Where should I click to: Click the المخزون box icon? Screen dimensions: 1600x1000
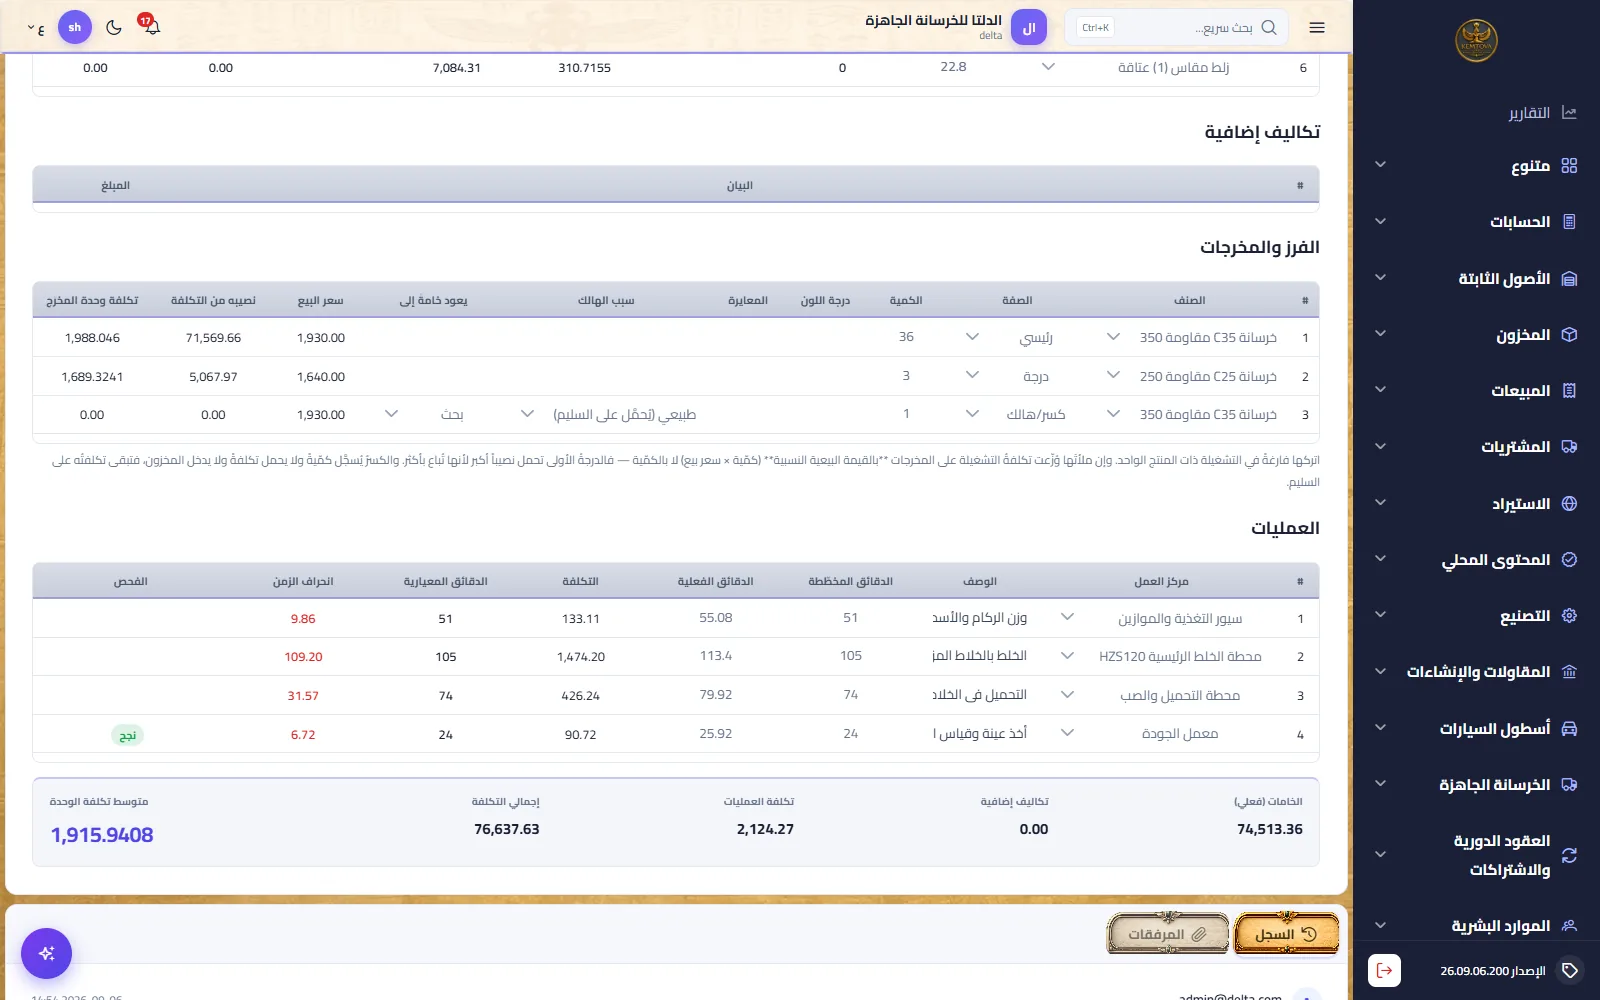coord(1569,335)
